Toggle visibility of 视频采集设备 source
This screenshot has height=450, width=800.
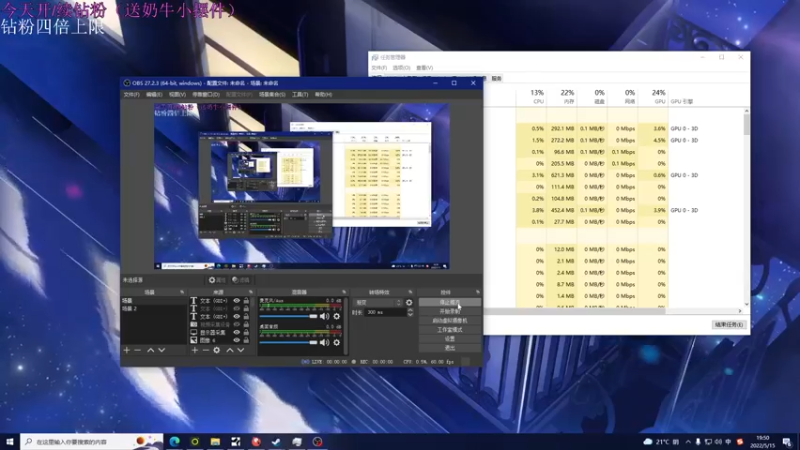coord(237,324)
